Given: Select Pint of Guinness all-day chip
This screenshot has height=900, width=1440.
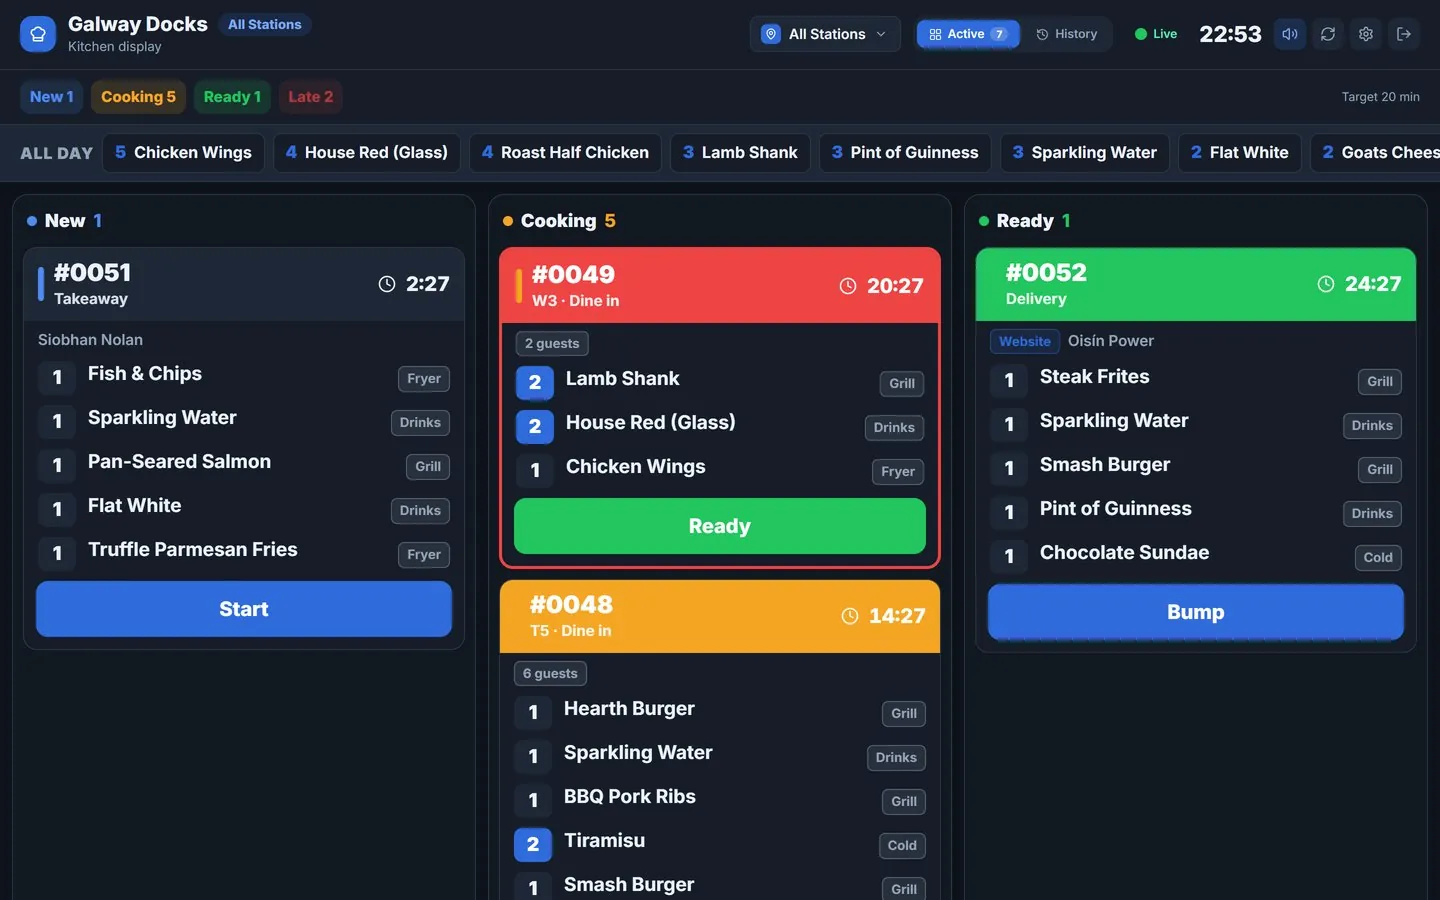Looking at the screenshot, I should click(905, 153).
